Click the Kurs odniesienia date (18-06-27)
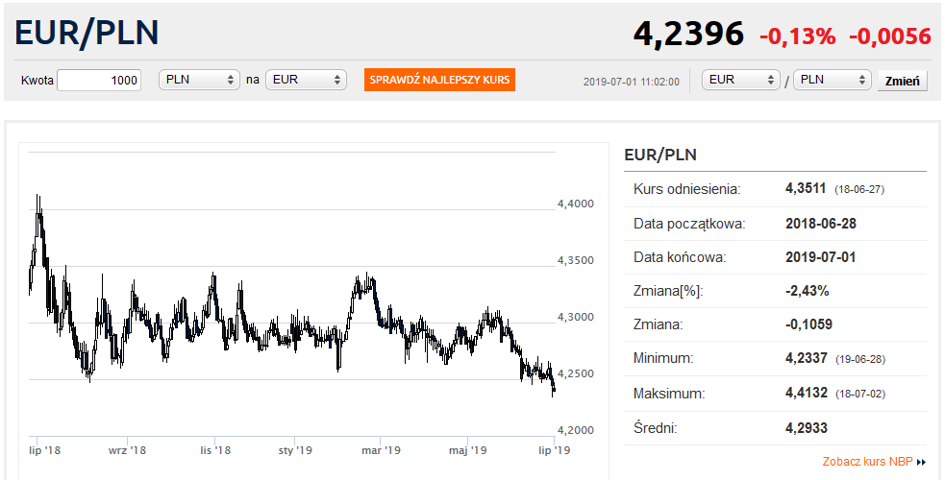Screen dimensions: 945x480 859,190
